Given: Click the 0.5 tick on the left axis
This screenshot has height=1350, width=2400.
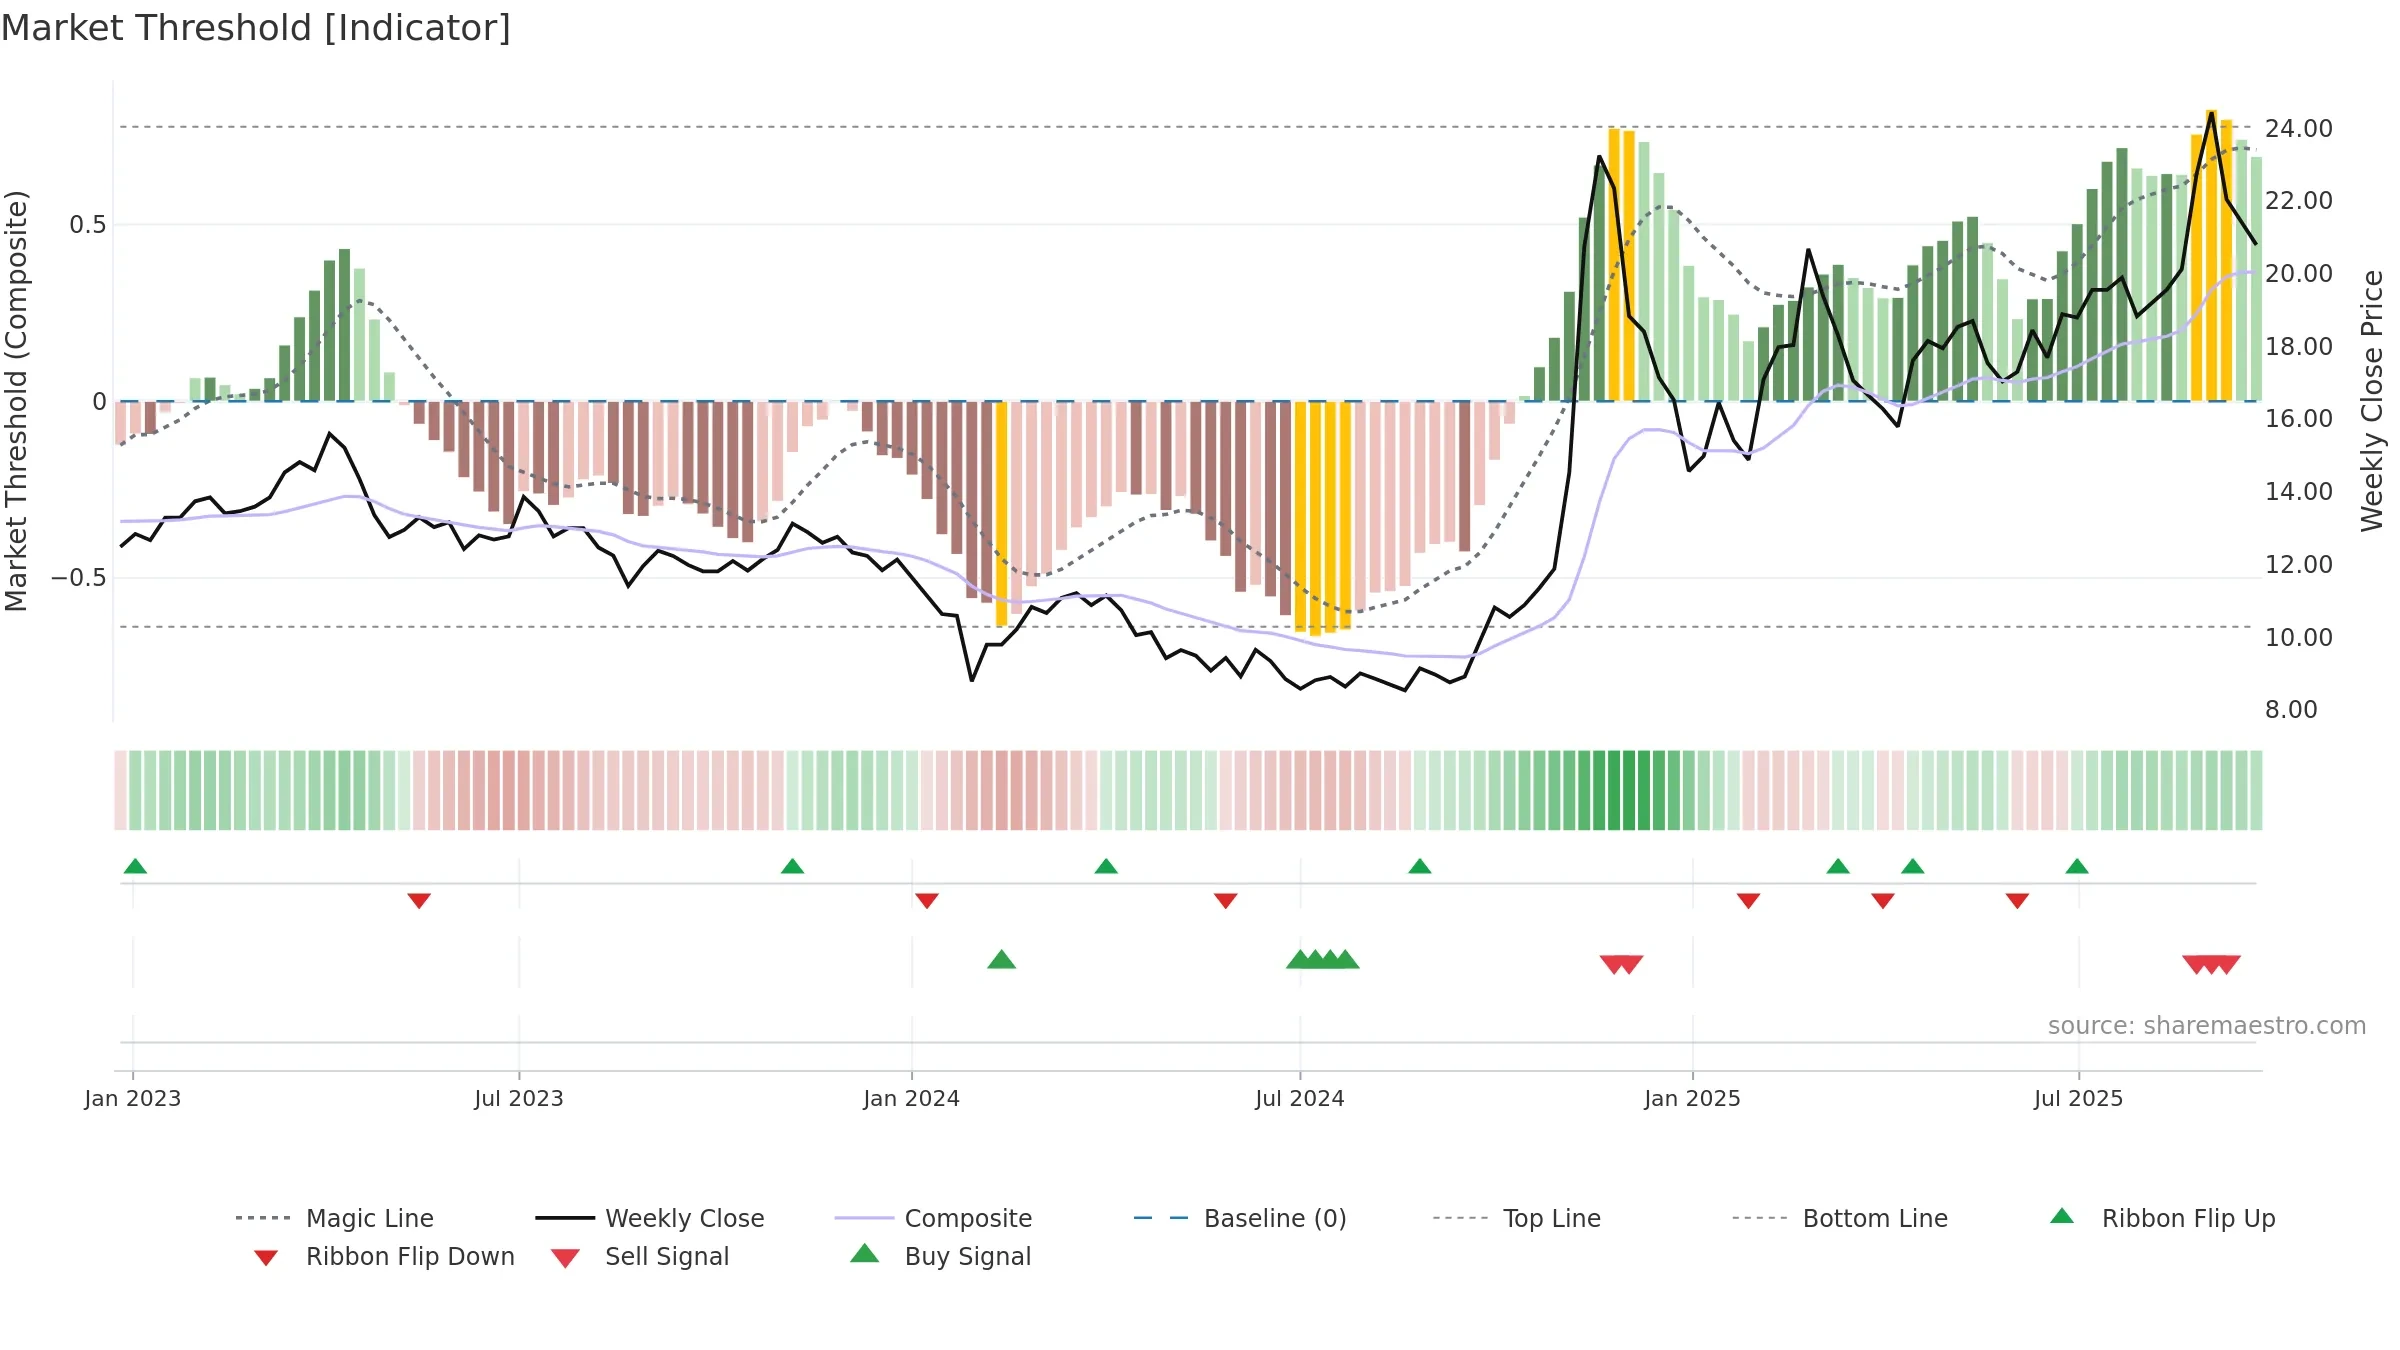Looking at the screenshot, I should click(88, 225).
